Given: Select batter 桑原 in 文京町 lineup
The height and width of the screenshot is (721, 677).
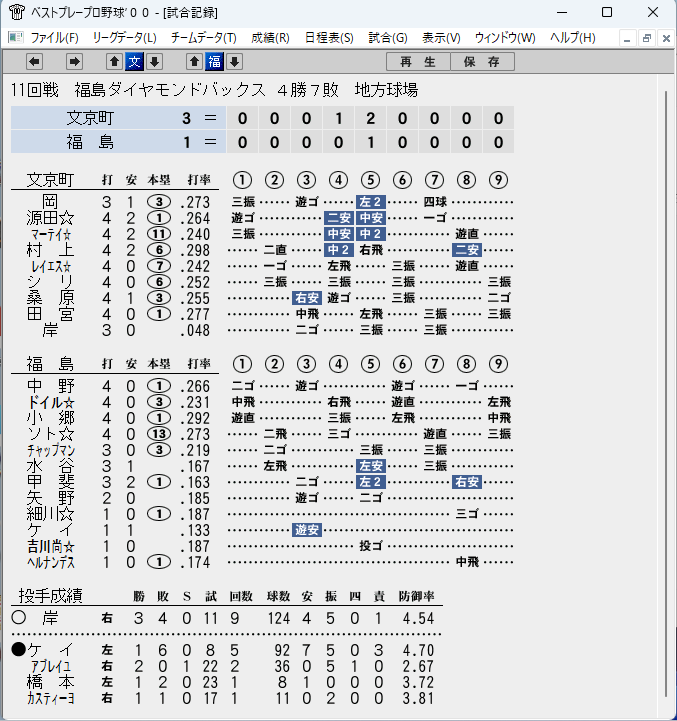Looking at the screenshot, I should (50, 298).
